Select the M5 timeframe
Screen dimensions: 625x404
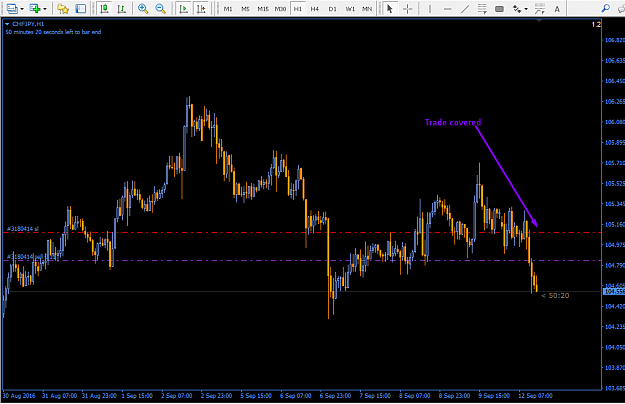(x=245, y=9)
